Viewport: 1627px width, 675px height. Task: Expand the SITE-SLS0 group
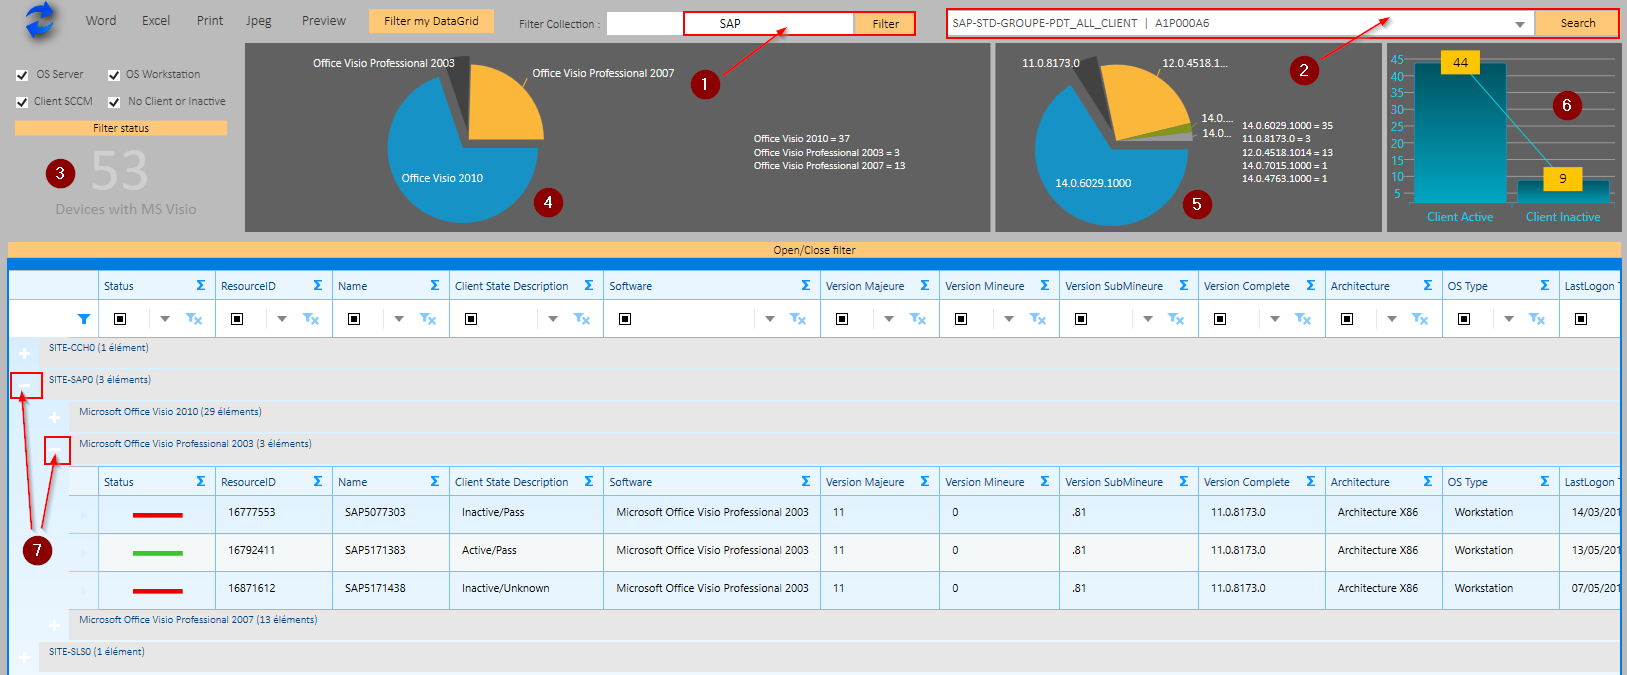(x=25, y=657)
